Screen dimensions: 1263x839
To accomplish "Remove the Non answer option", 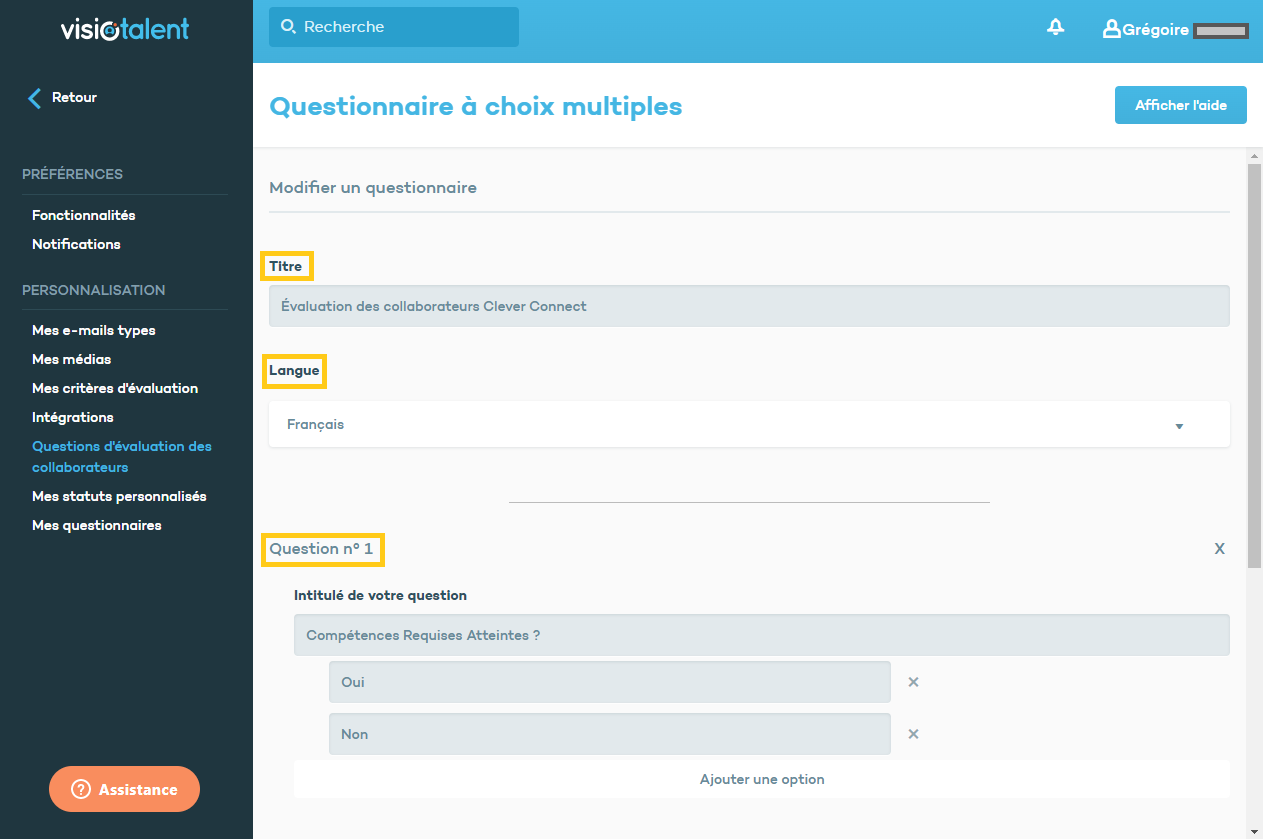I will point(913,734).
